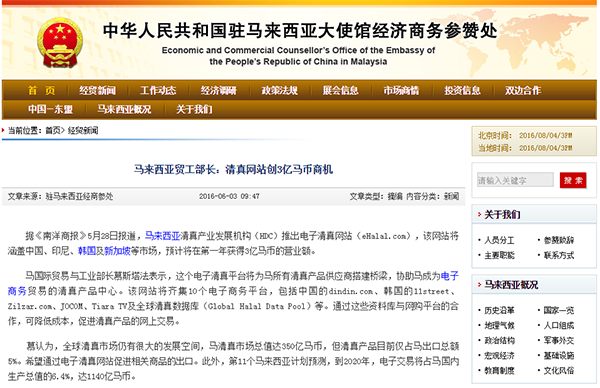Open 关于我们 in navigation bar
The image size is (600, 388).
194,109
